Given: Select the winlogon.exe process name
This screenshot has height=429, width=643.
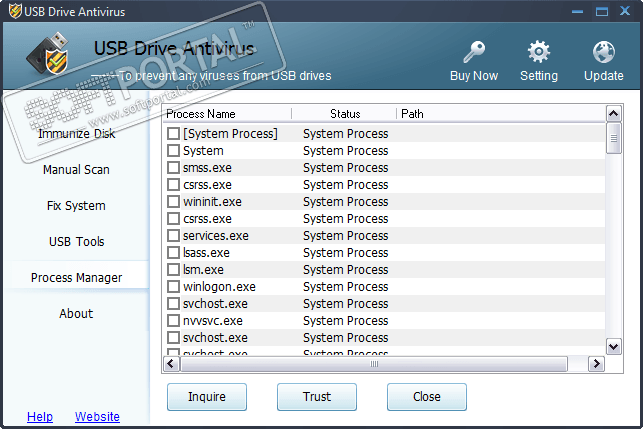Looking at the screenshot, I should pos(219,287).
